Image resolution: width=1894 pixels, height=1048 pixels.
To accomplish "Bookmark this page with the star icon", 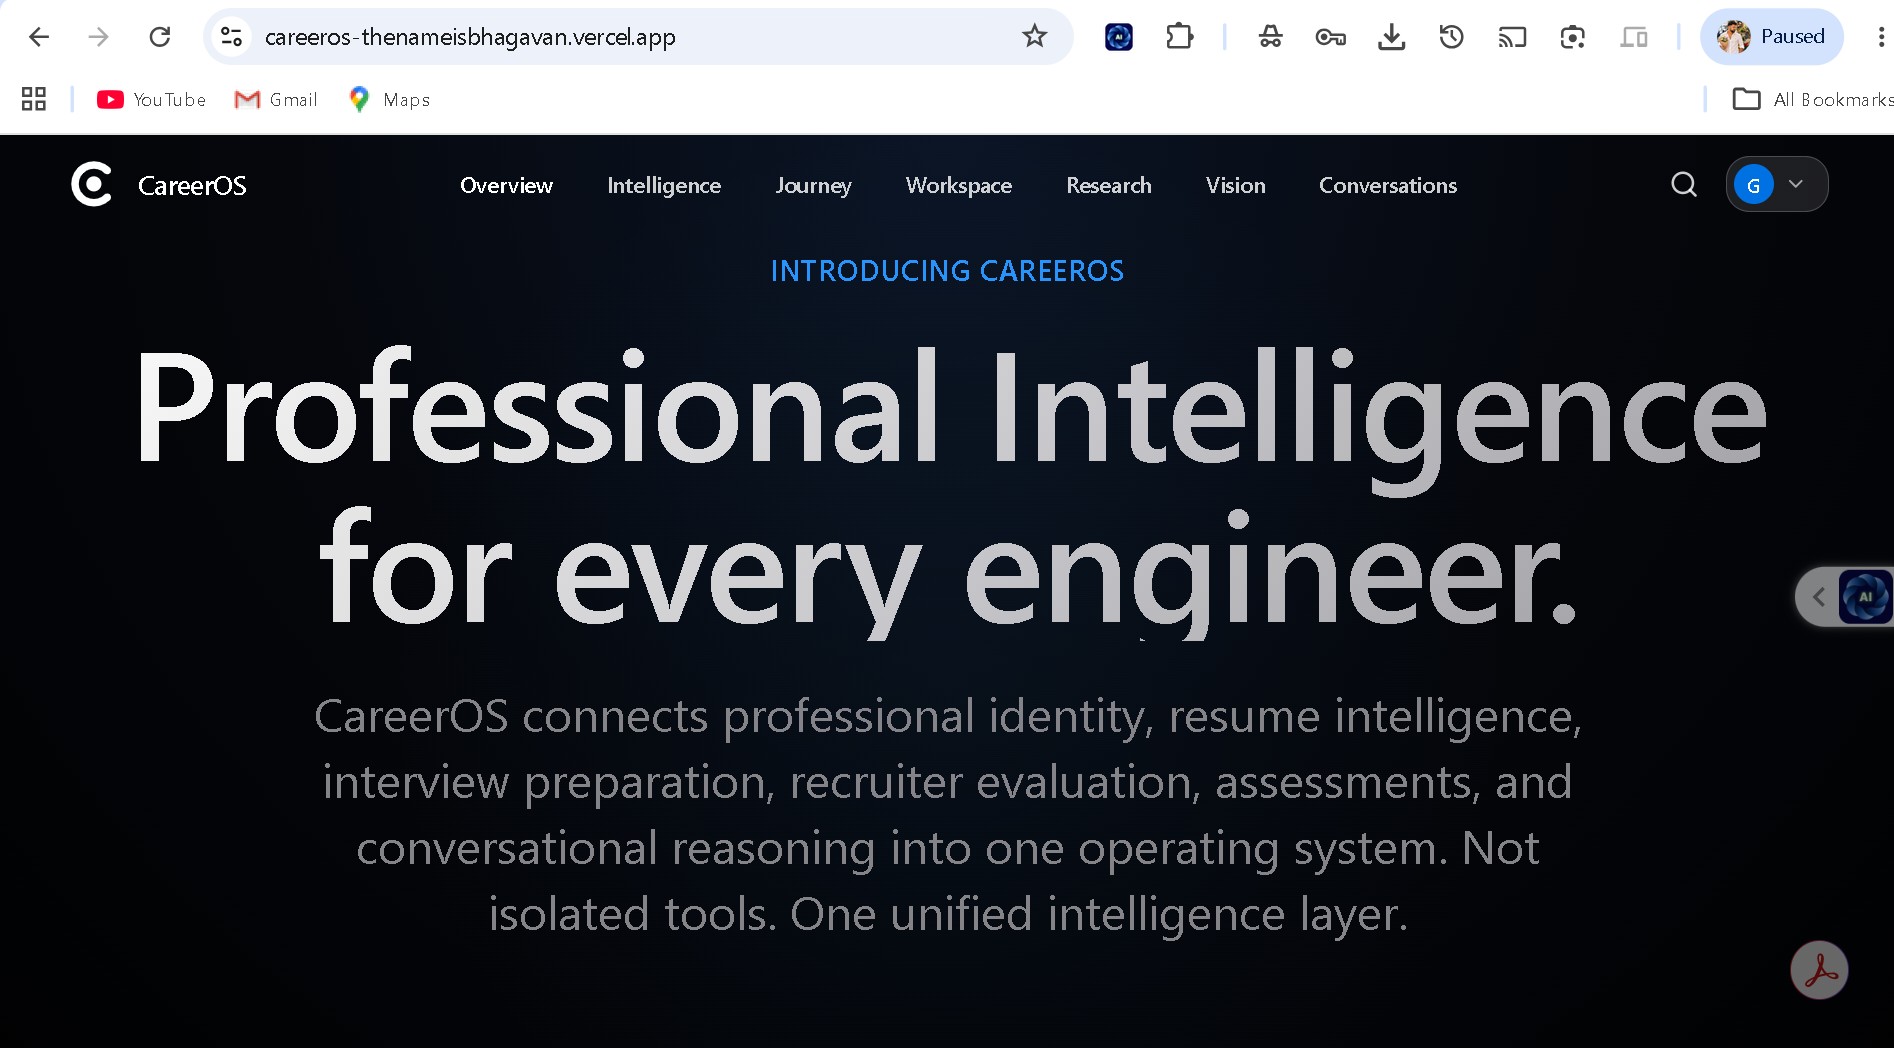I will tap(1034, 37).
